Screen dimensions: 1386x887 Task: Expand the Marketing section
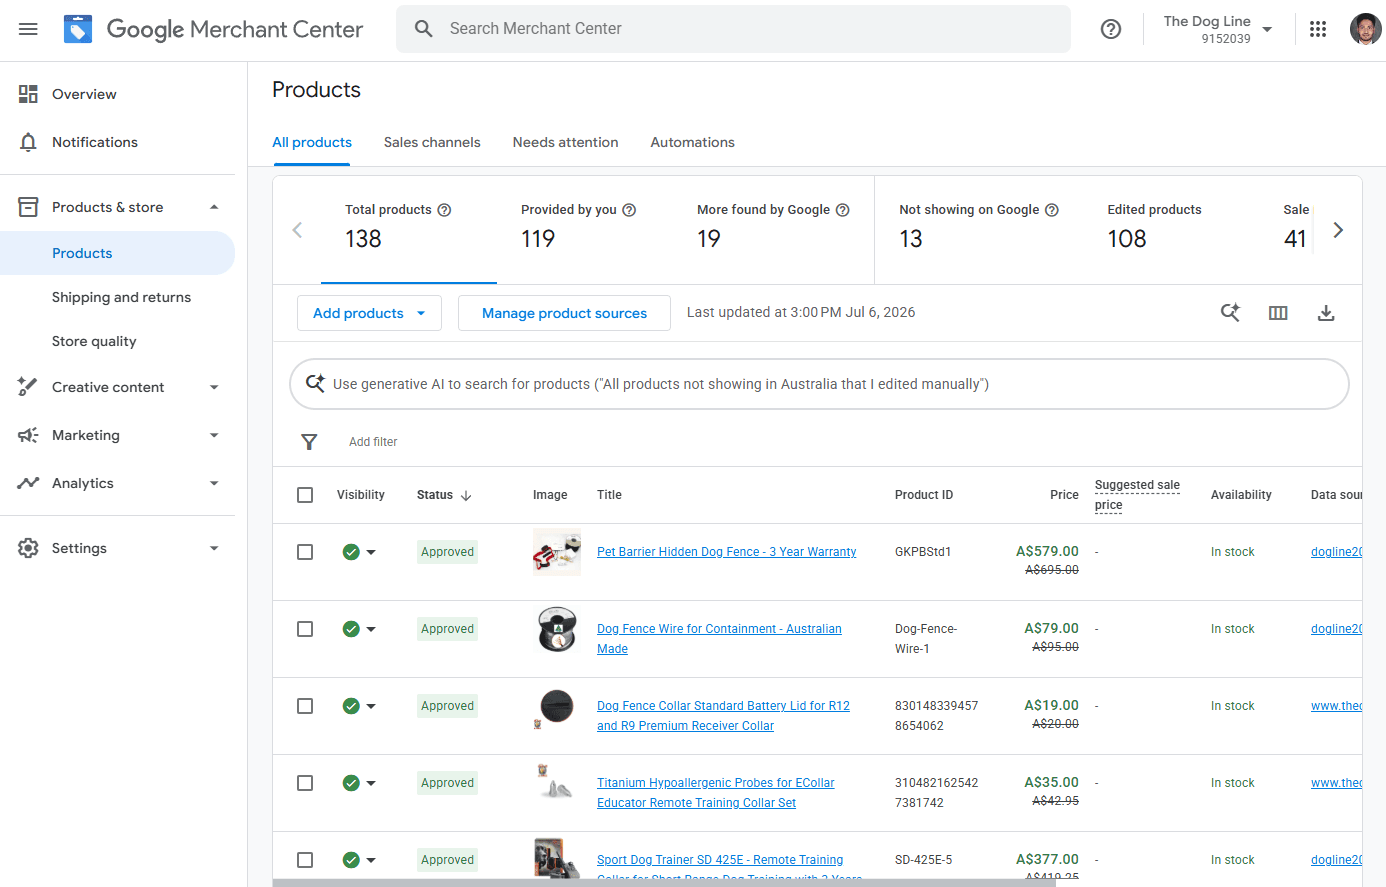pyautogui.click(x=214, y=435)
